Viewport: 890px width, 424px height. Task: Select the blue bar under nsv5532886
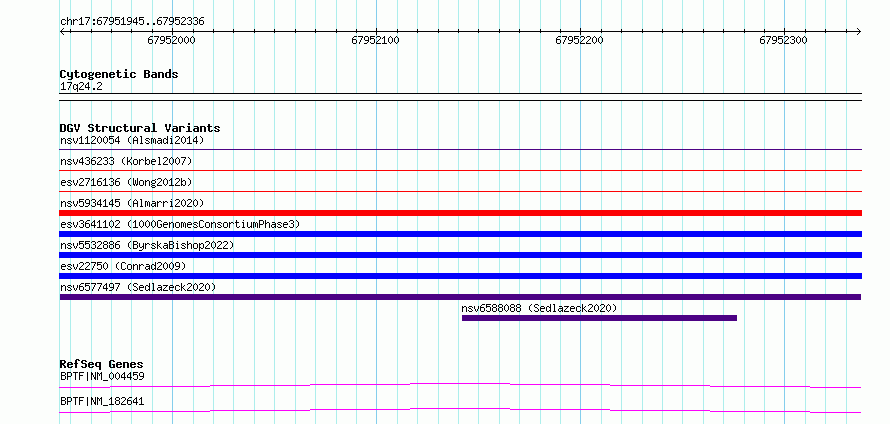coord(460,255)
